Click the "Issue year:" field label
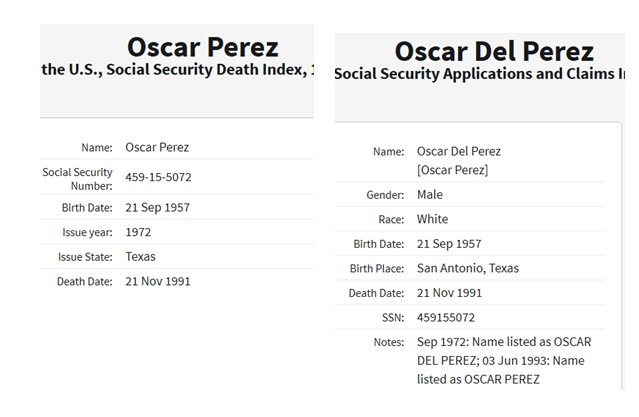Viewport: 639px width, 417px height. click(x=87, y=232)
